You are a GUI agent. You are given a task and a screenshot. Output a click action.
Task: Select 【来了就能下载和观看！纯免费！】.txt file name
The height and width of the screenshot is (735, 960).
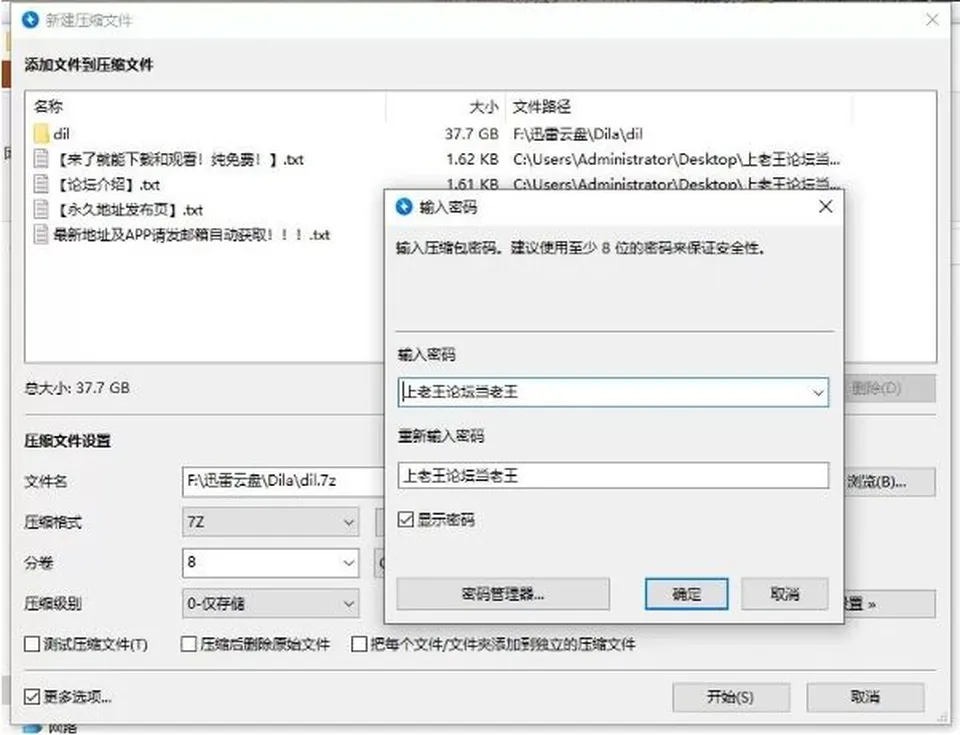pos(179,159)
